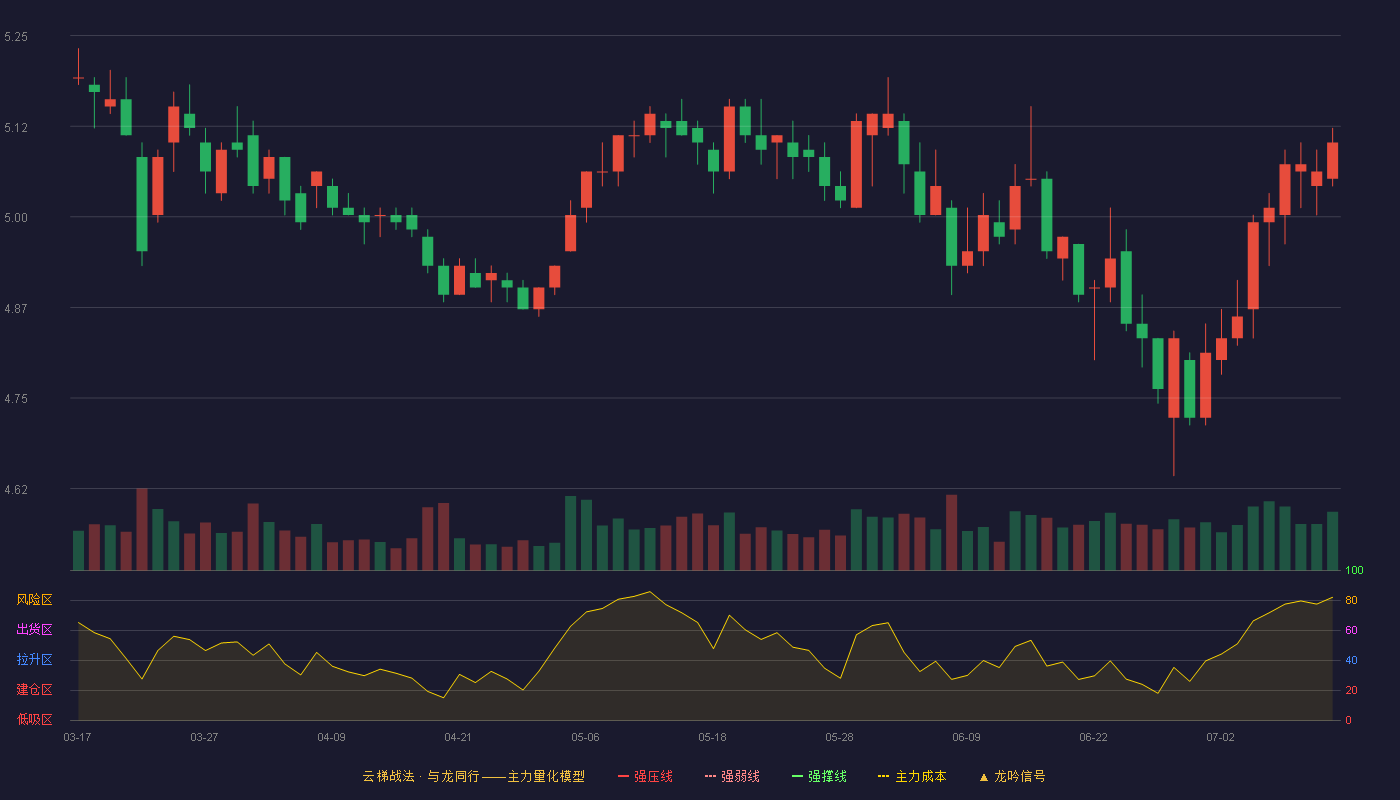Click the 07-02 date axis label

pyautogui.click(x=1220, y=737)
